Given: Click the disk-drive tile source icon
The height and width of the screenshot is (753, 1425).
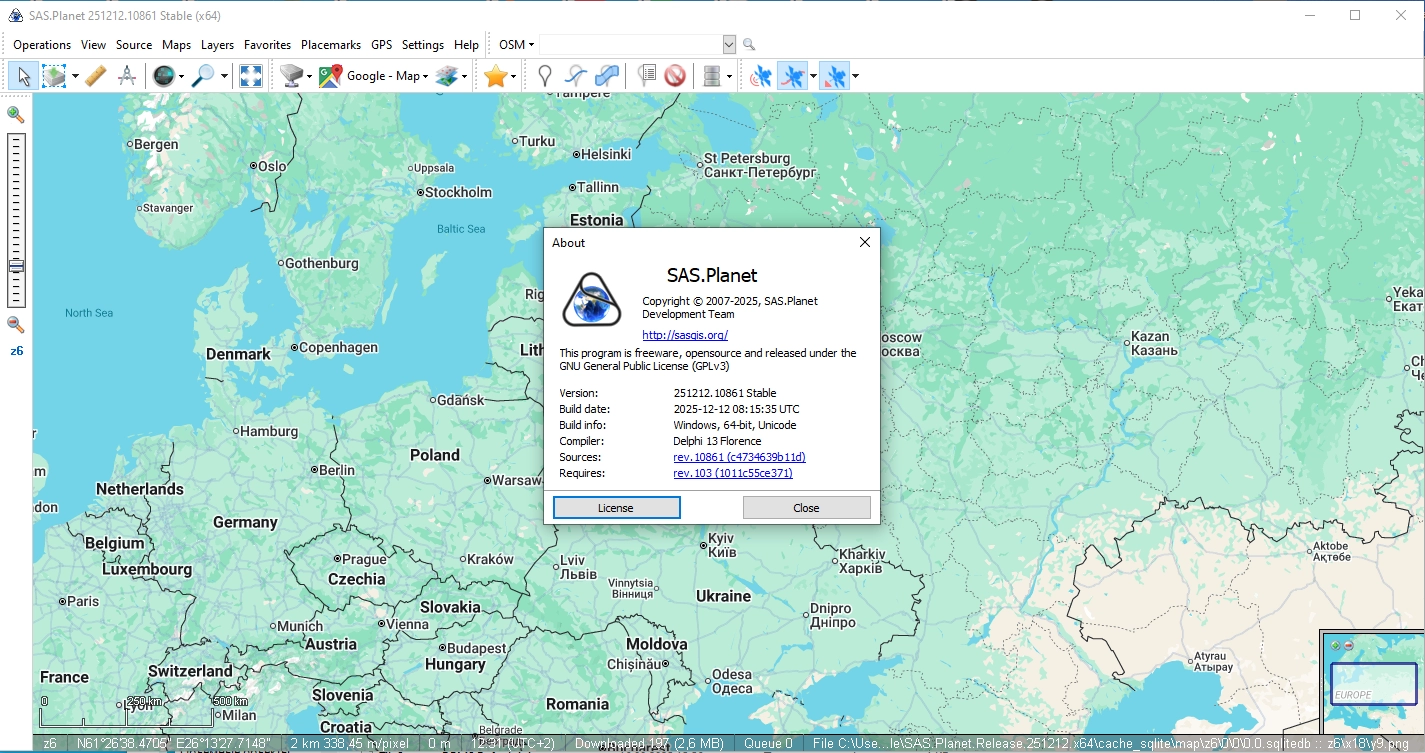Looking at the screenshot, I should (x=292, y=76).
